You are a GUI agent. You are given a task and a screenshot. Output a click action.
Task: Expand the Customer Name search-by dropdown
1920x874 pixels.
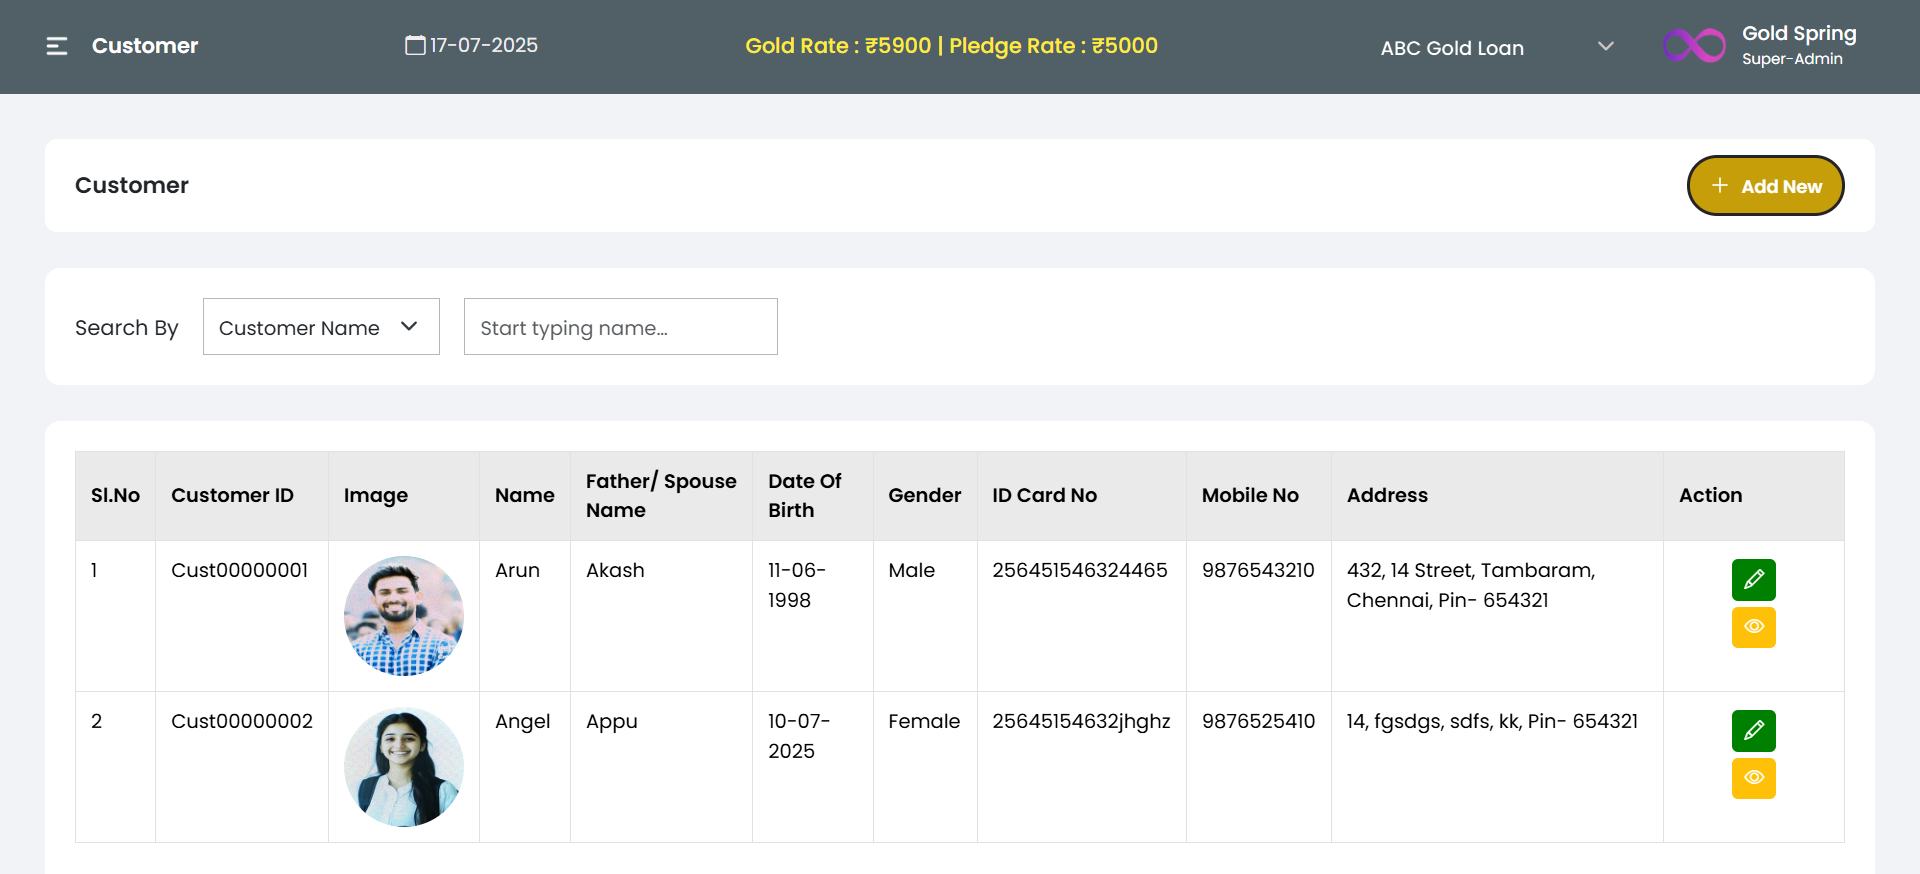pos(321,327)
